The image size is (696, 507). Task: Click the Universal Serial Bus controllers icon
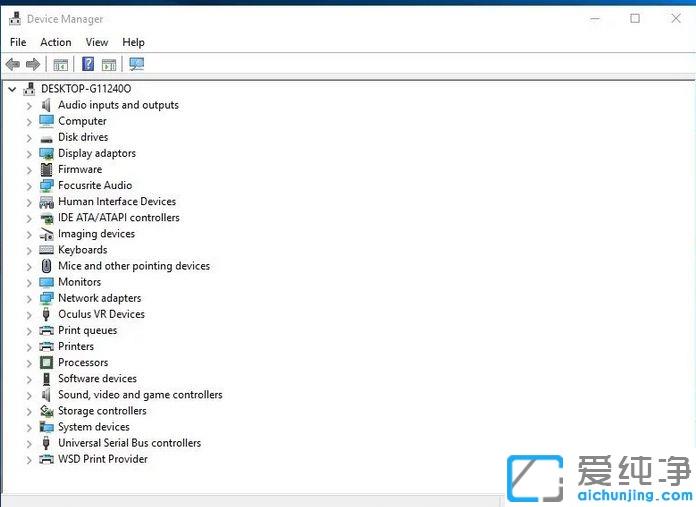(x=46, y=443)
